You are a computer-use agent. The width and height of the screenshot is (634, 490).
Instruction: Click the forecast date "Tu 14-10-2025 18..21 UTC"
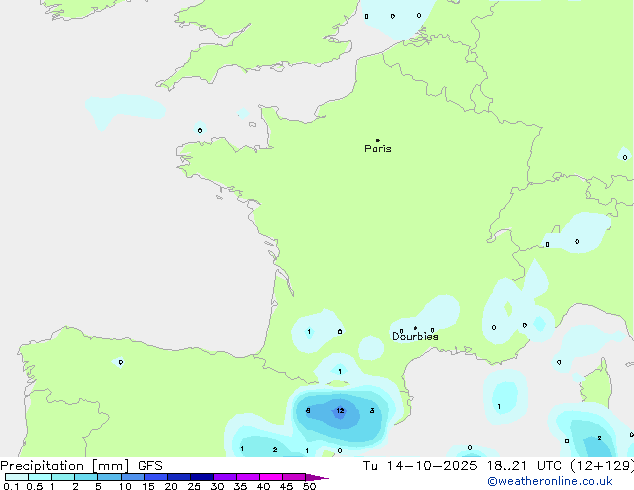pos(462,466)
